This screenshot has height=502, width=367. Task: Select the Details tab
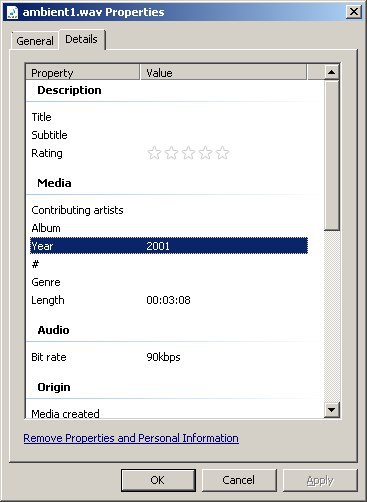tap(82, 39)
